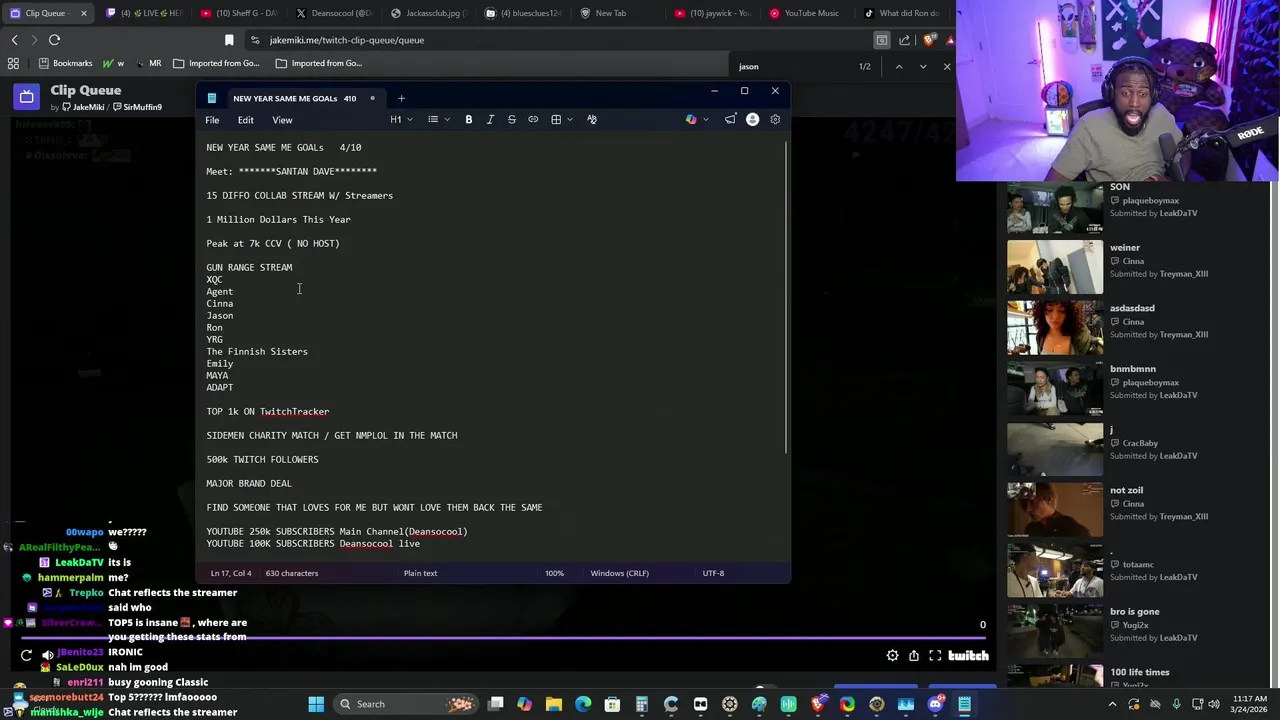Open Calculator from the taskbar
This screenshot has height=720, width=1280.
point(642,704)
